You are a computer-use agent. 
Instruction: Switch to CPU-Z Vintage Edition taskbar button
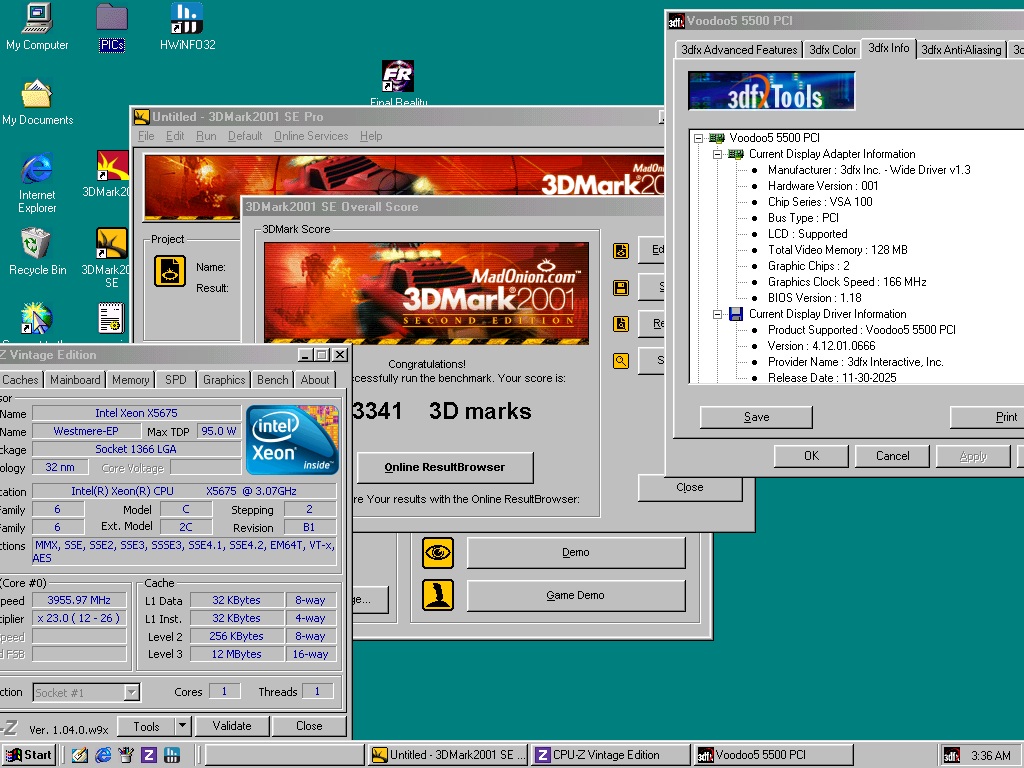pyautogui.click(x=611, y=755)
